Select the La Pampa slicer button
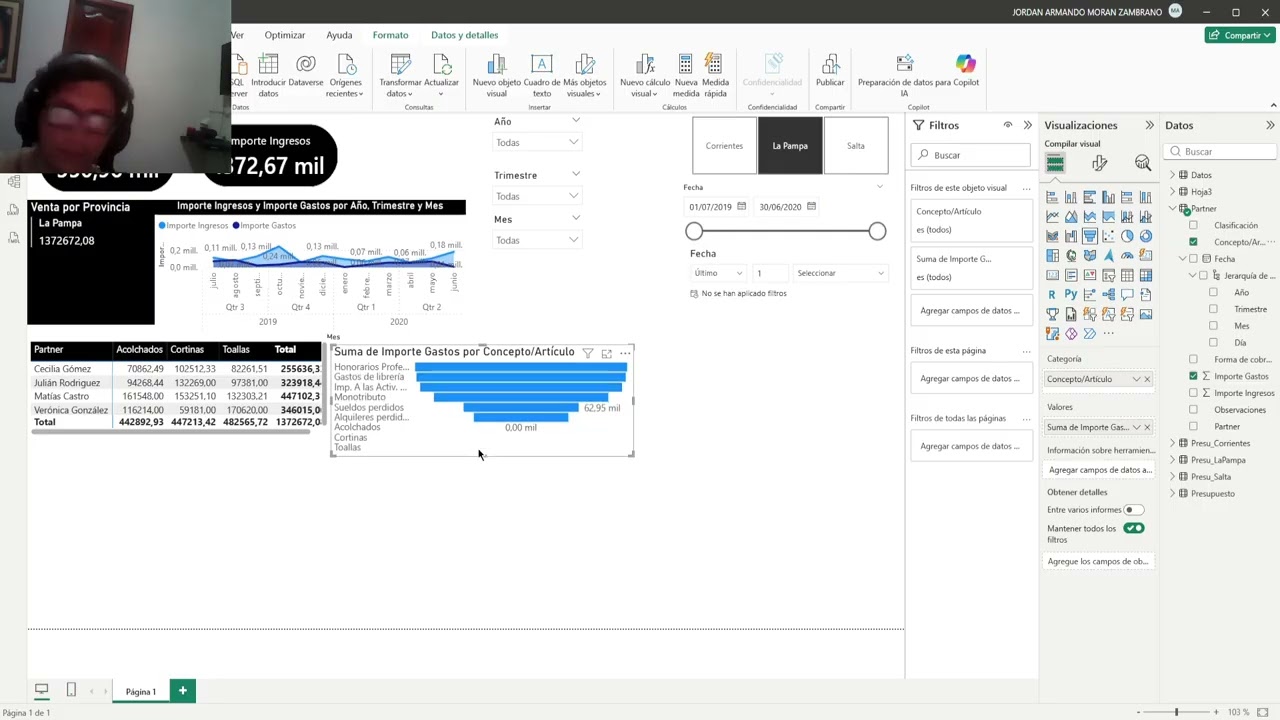The image size is (1280, 720). coord(790,146)
